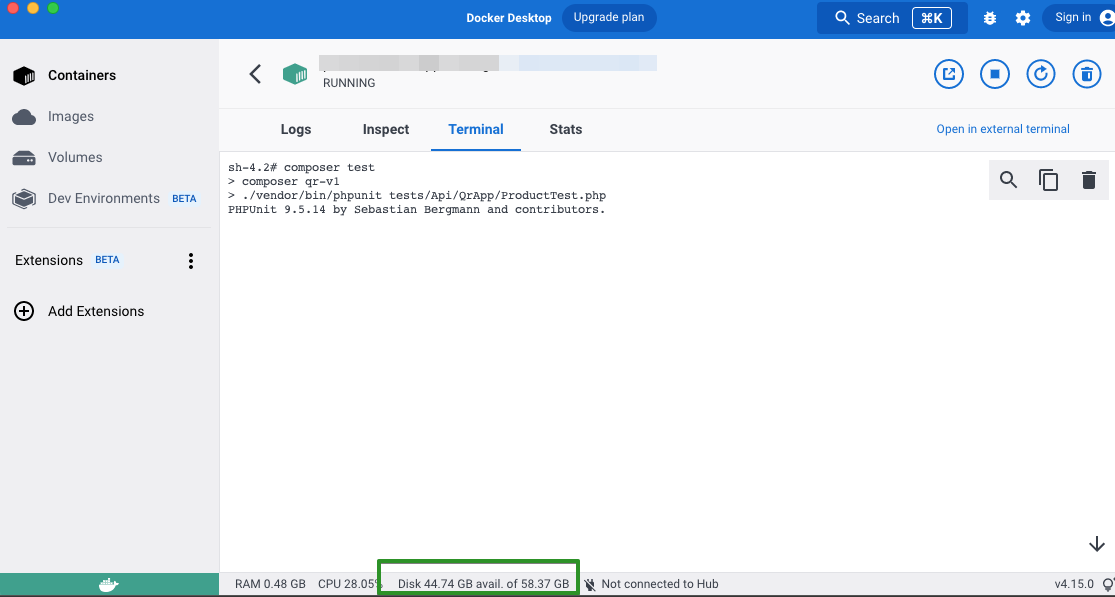Click the version v4.15.0 label
Screen dimensions: 1115x597
click(1074, 584)
